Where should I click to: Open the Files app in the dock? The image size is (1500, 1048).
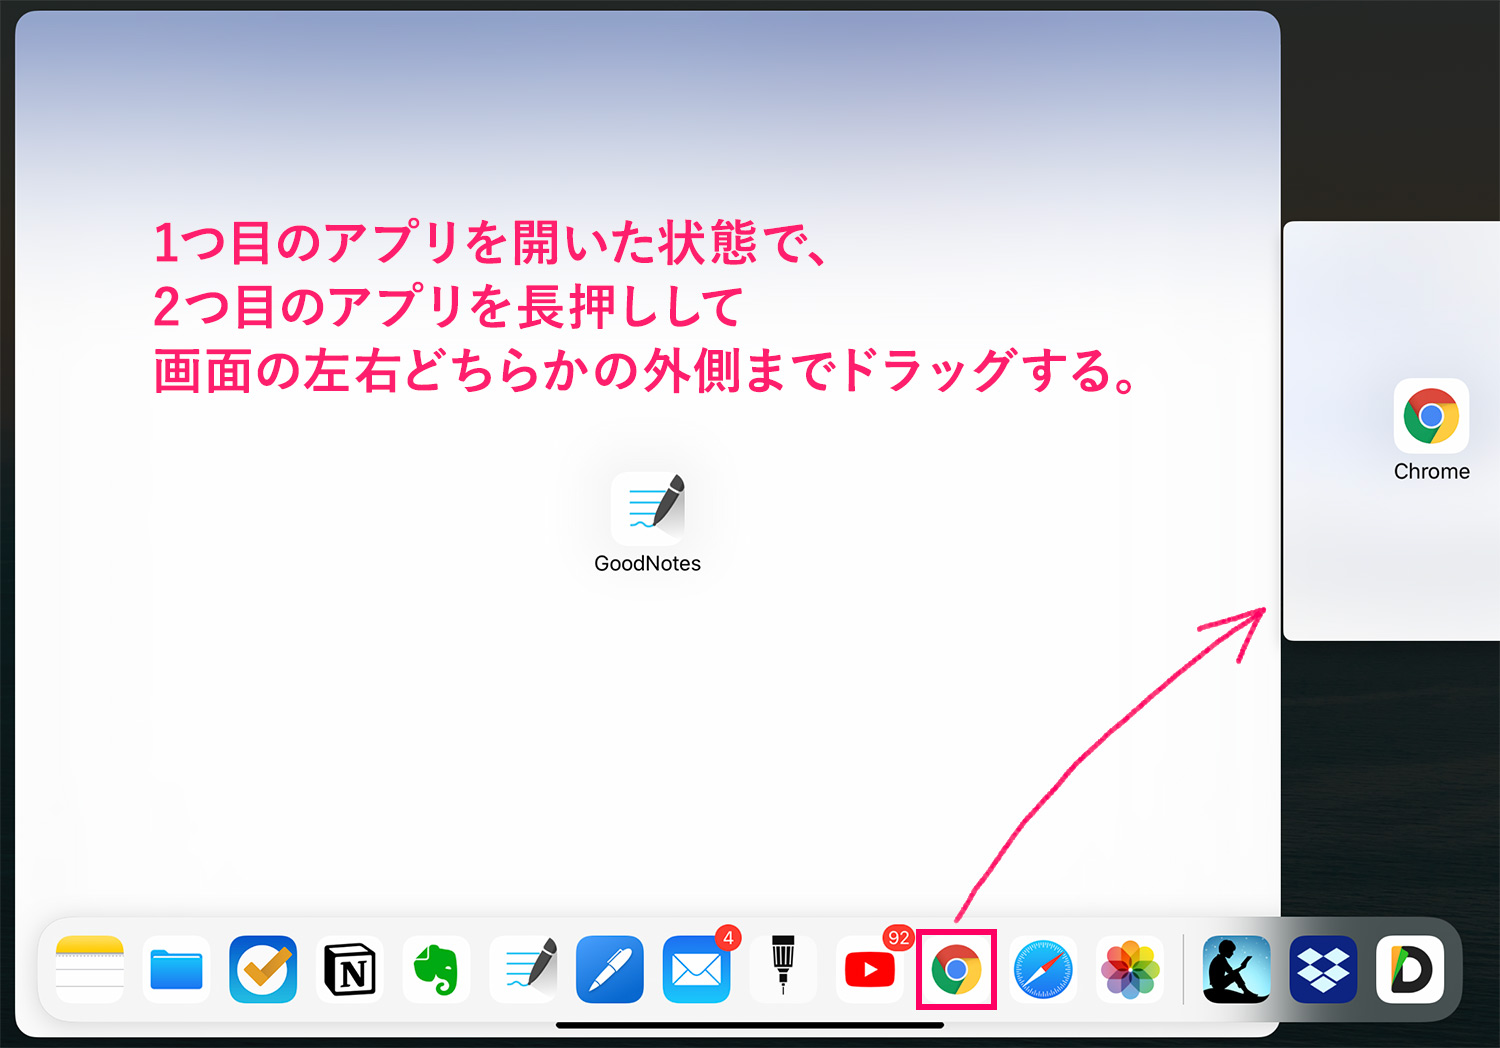176,969
